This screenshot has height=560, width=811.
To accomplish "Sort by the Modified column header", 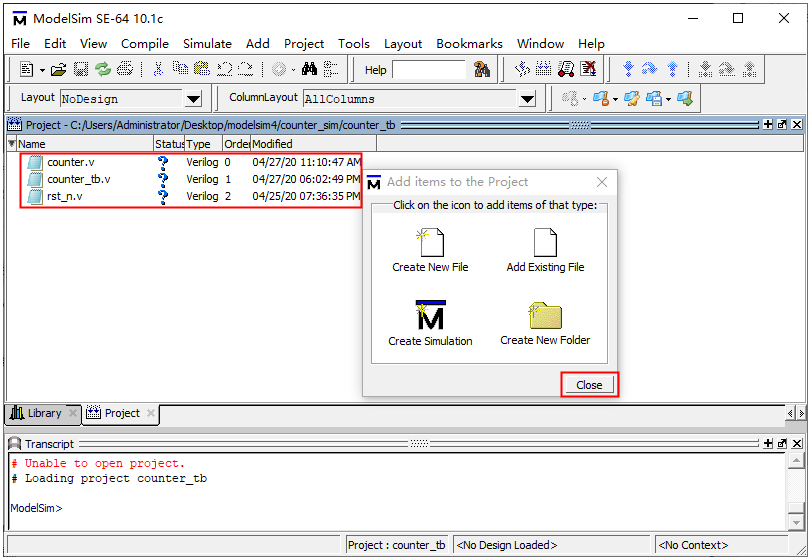I will [300, 144].
